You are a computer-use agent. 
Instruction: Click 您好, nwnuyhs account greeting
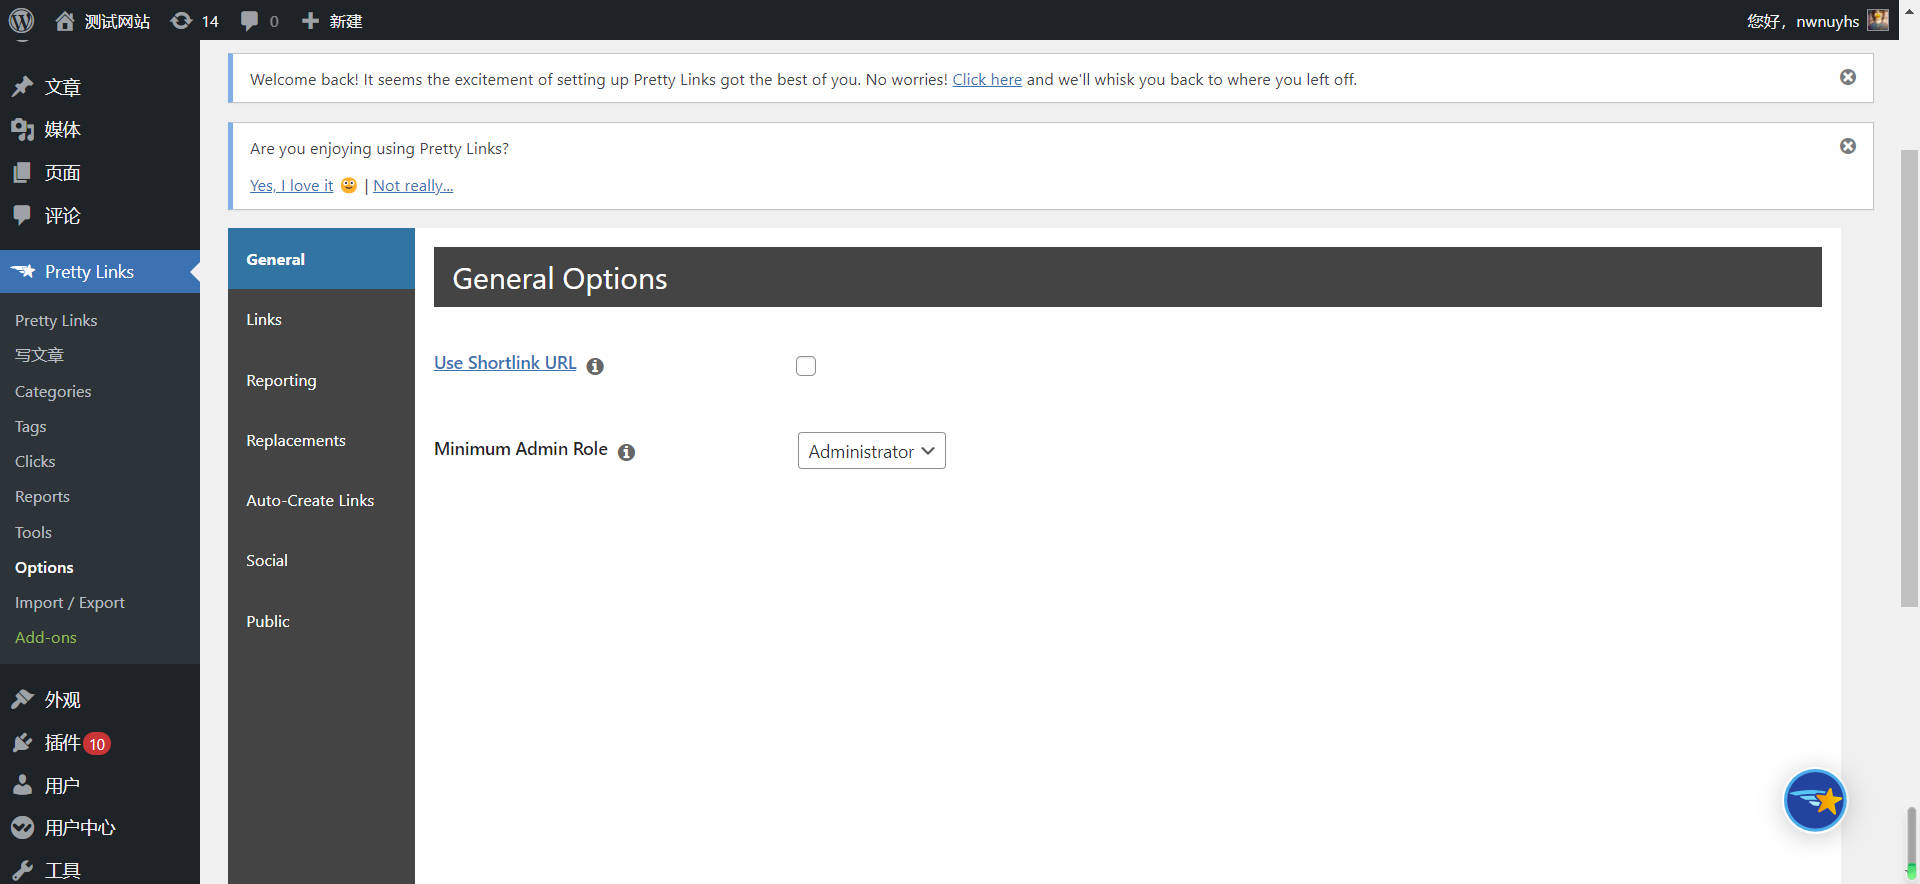tap(1803, 21)
